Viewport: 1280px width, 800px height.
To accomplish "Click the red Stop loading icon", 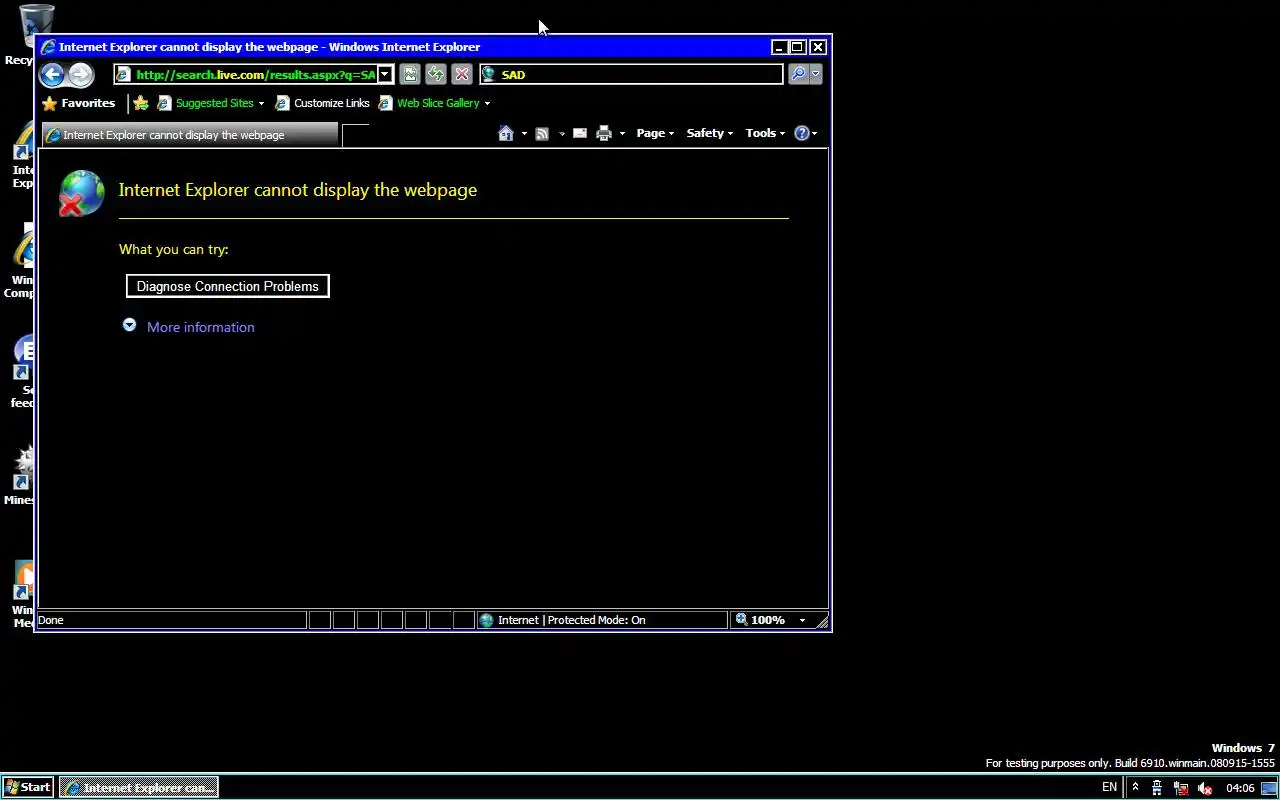I will click(461, 74).
